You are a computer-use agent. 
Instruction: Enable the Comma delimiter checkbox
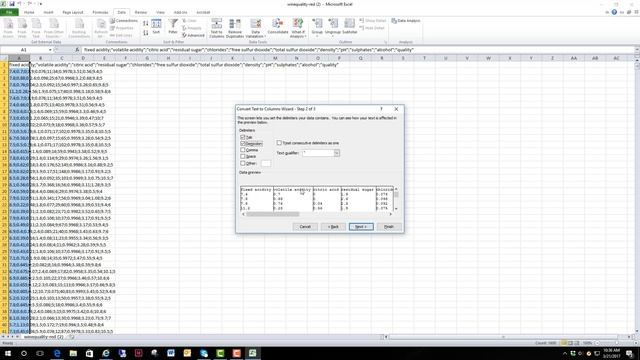243,150
